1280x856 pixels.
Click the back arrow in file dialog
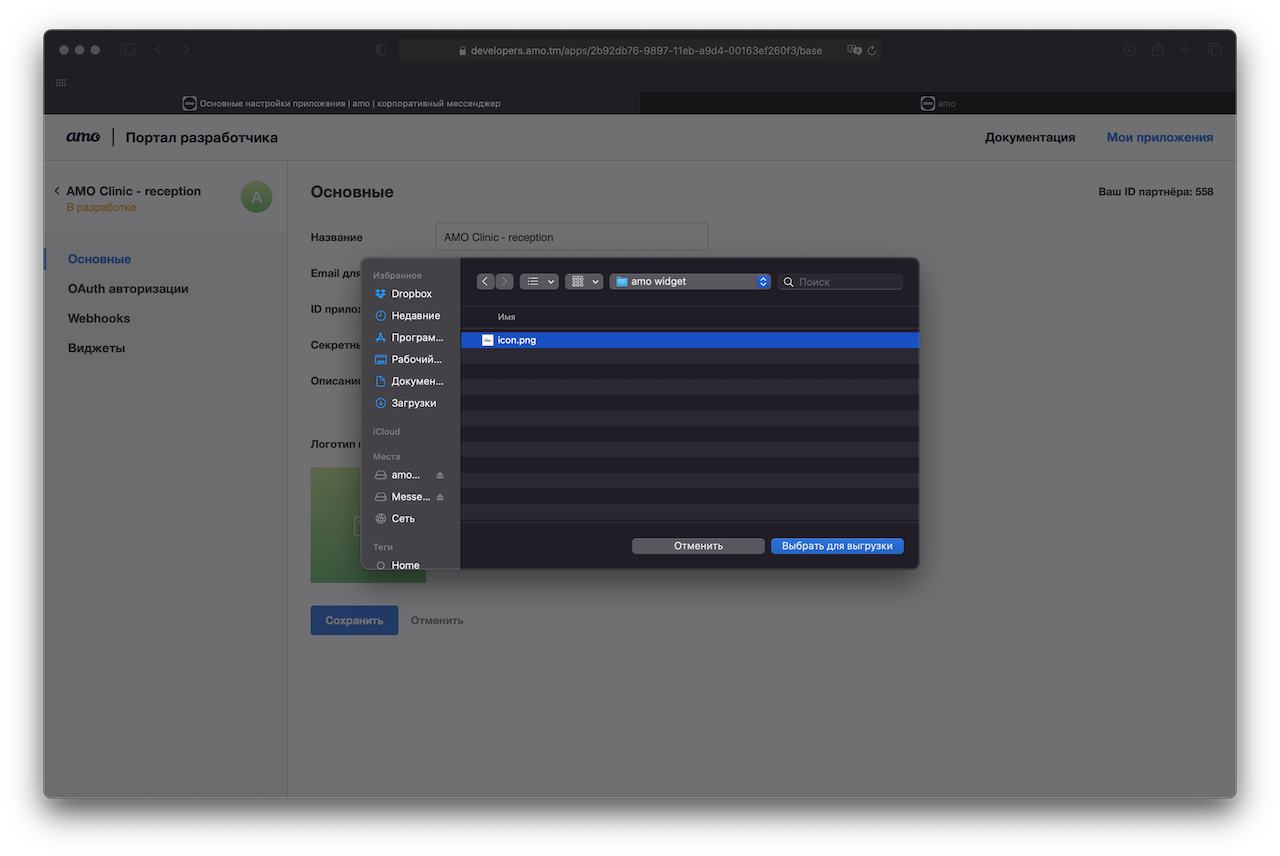point(485,282)
